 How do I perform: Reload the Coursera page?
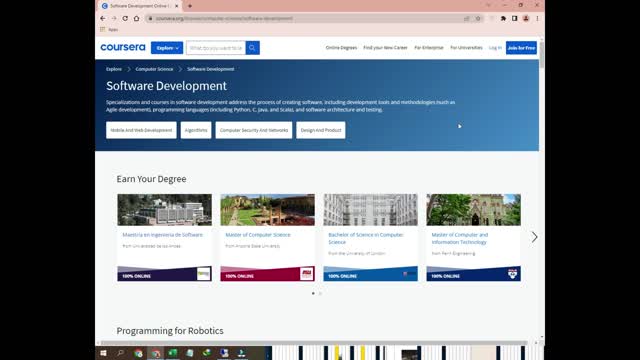pos(125,18)
